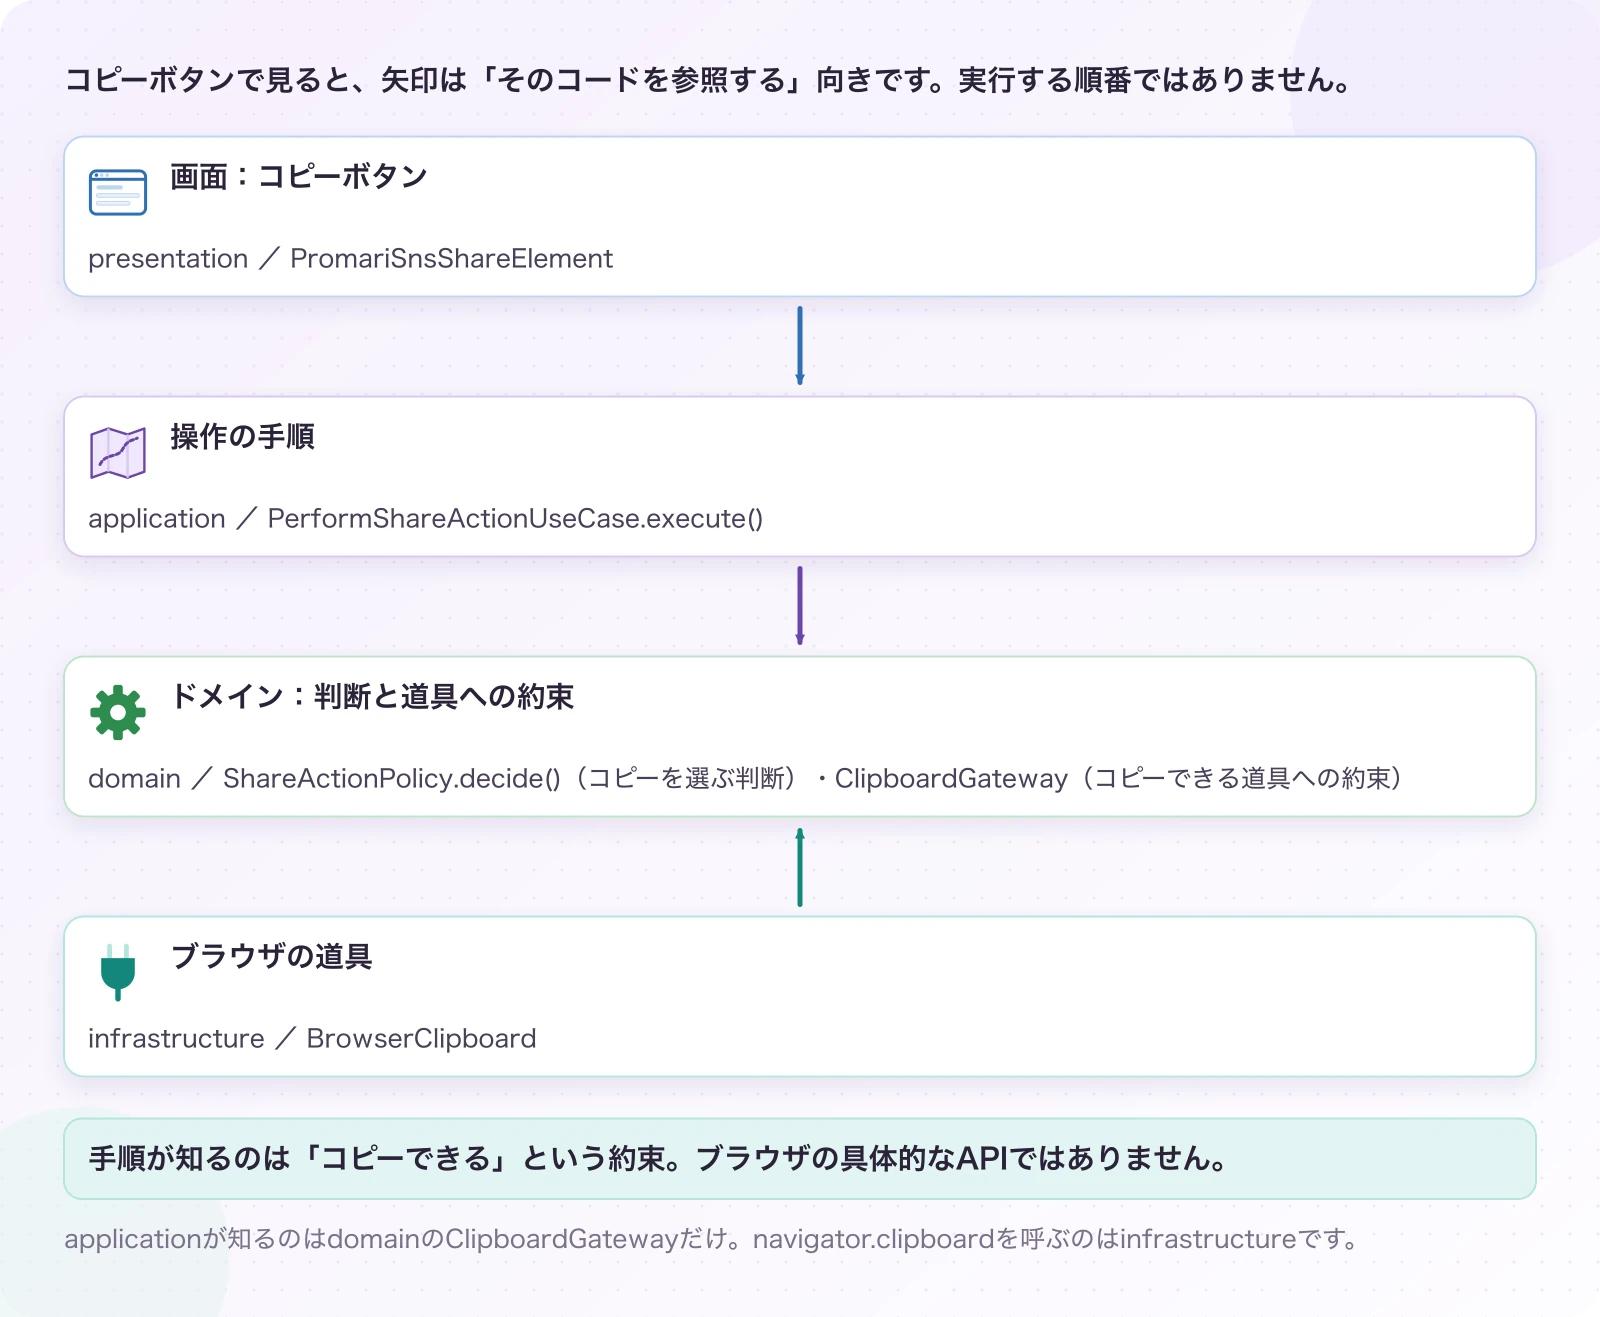Screen dimensions: 1600x1317
Task: Click the teal callout starting 手順が知るのは
Action: coord(800,1159)
